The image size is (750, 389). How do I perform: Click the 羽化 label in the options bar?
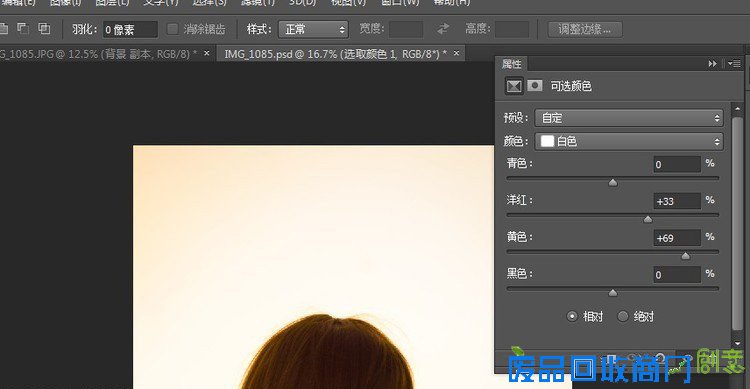85,29
